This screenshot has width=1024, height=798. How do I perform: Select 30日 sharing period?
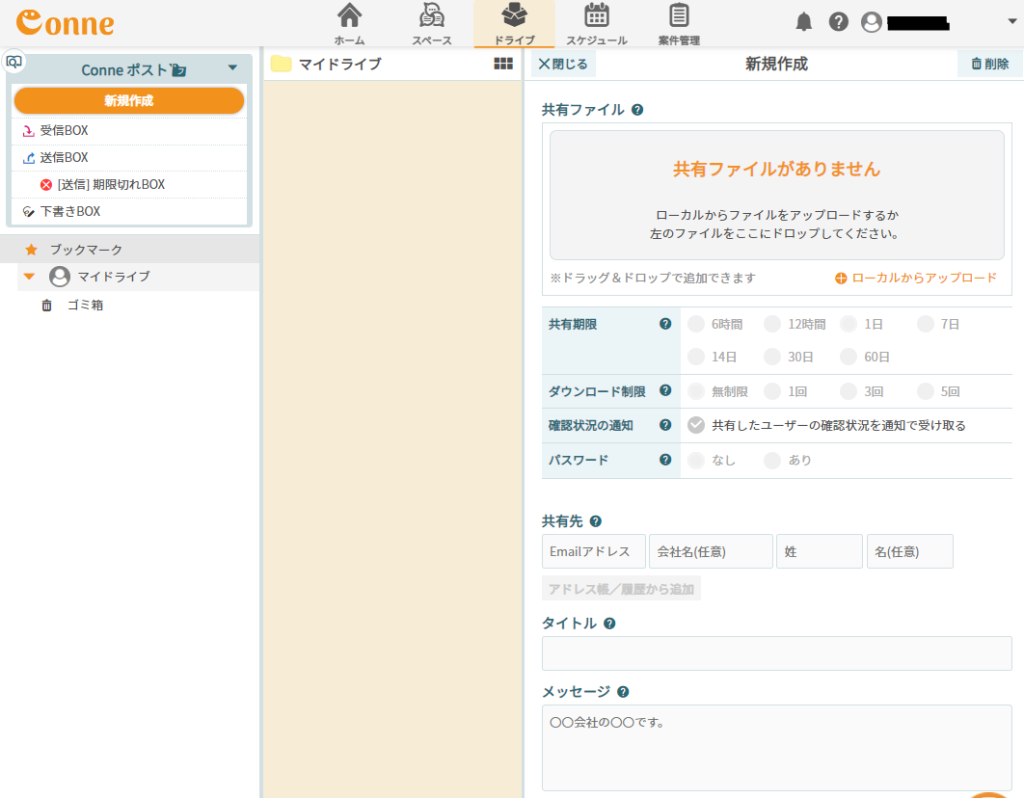click(x=773, y=357)
